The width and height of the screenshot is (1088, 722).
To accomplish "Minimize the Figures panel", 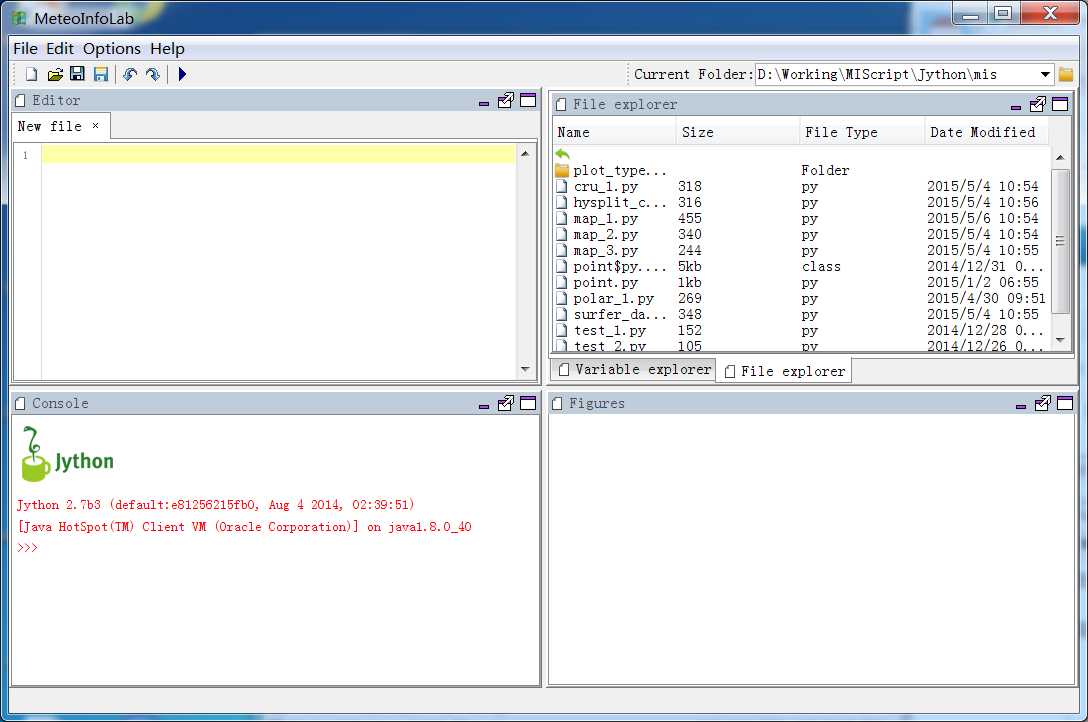I will point(1021,406).
